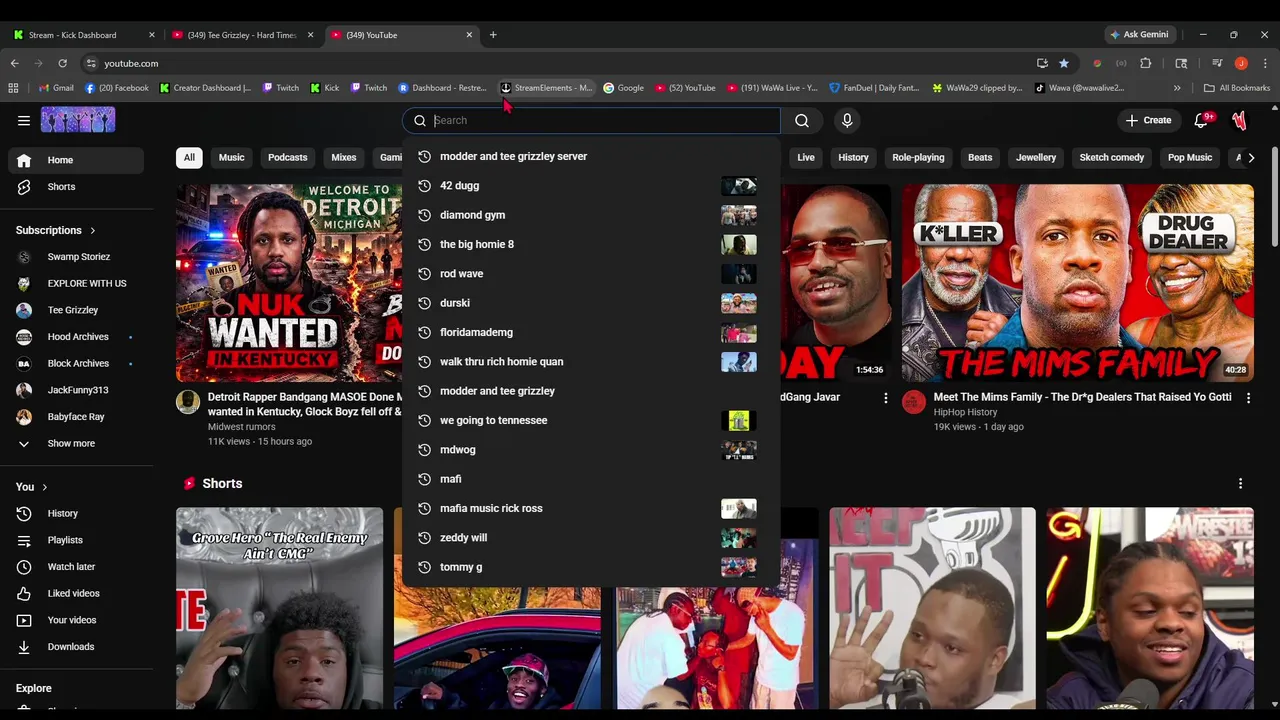1280x720 pixels.
Task: Choose the 'diamond gym' search suggestion
Action: [x=590, y=215]
